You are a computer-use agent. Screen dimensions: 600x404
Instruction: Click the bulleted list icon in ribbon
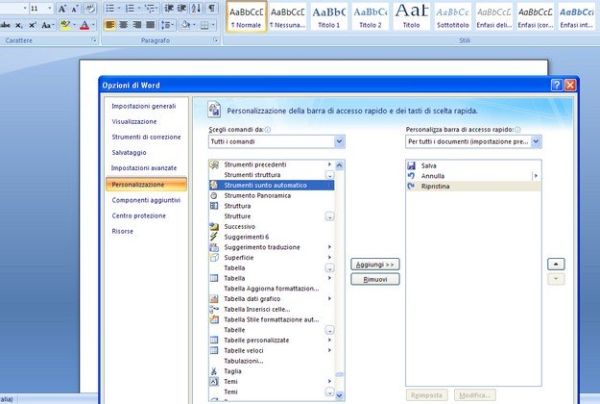109,8
